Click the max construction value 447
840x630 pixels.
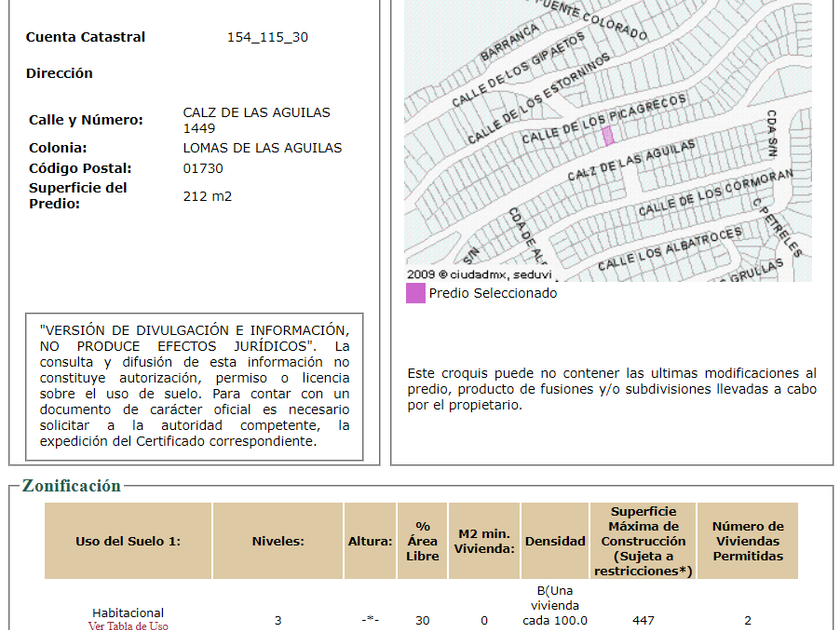[x=643, y=620]
